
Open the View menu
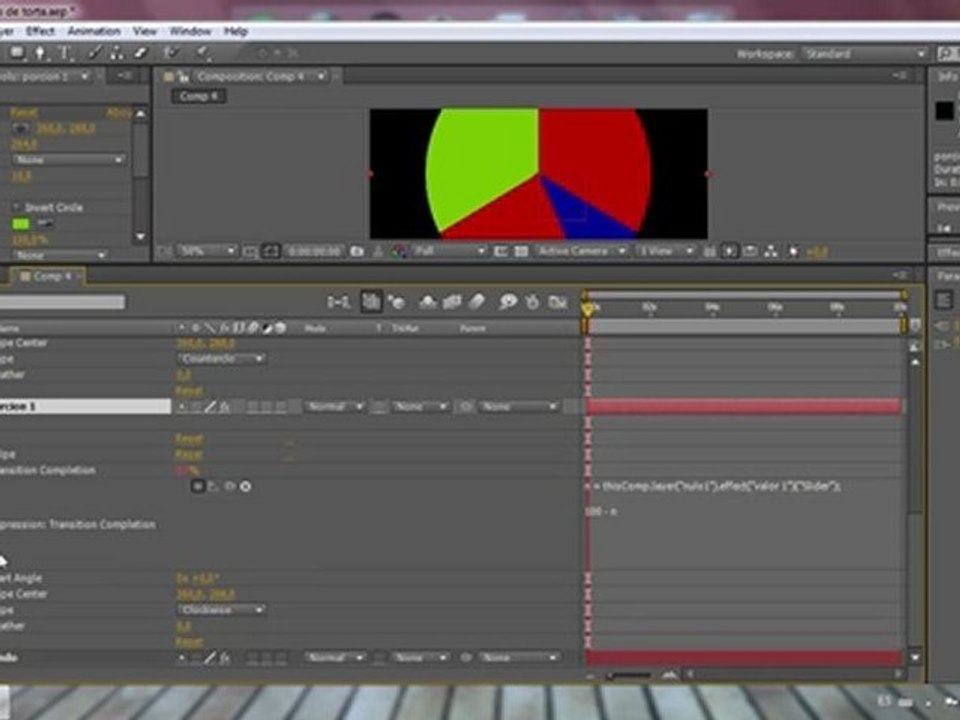[x=145, y=31]
